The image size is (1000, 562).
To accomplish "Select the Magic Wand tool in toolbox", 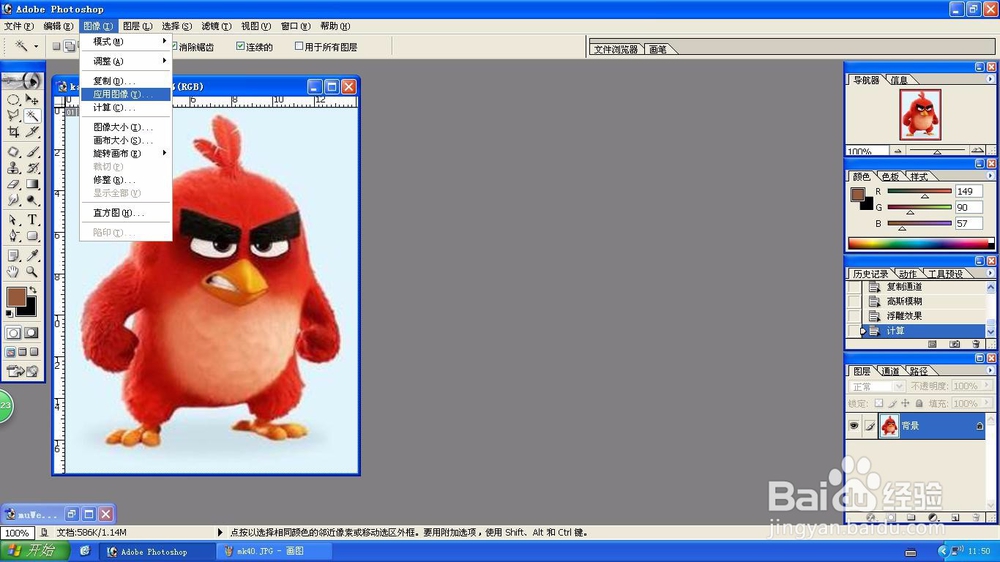I will tap(32, 115).
